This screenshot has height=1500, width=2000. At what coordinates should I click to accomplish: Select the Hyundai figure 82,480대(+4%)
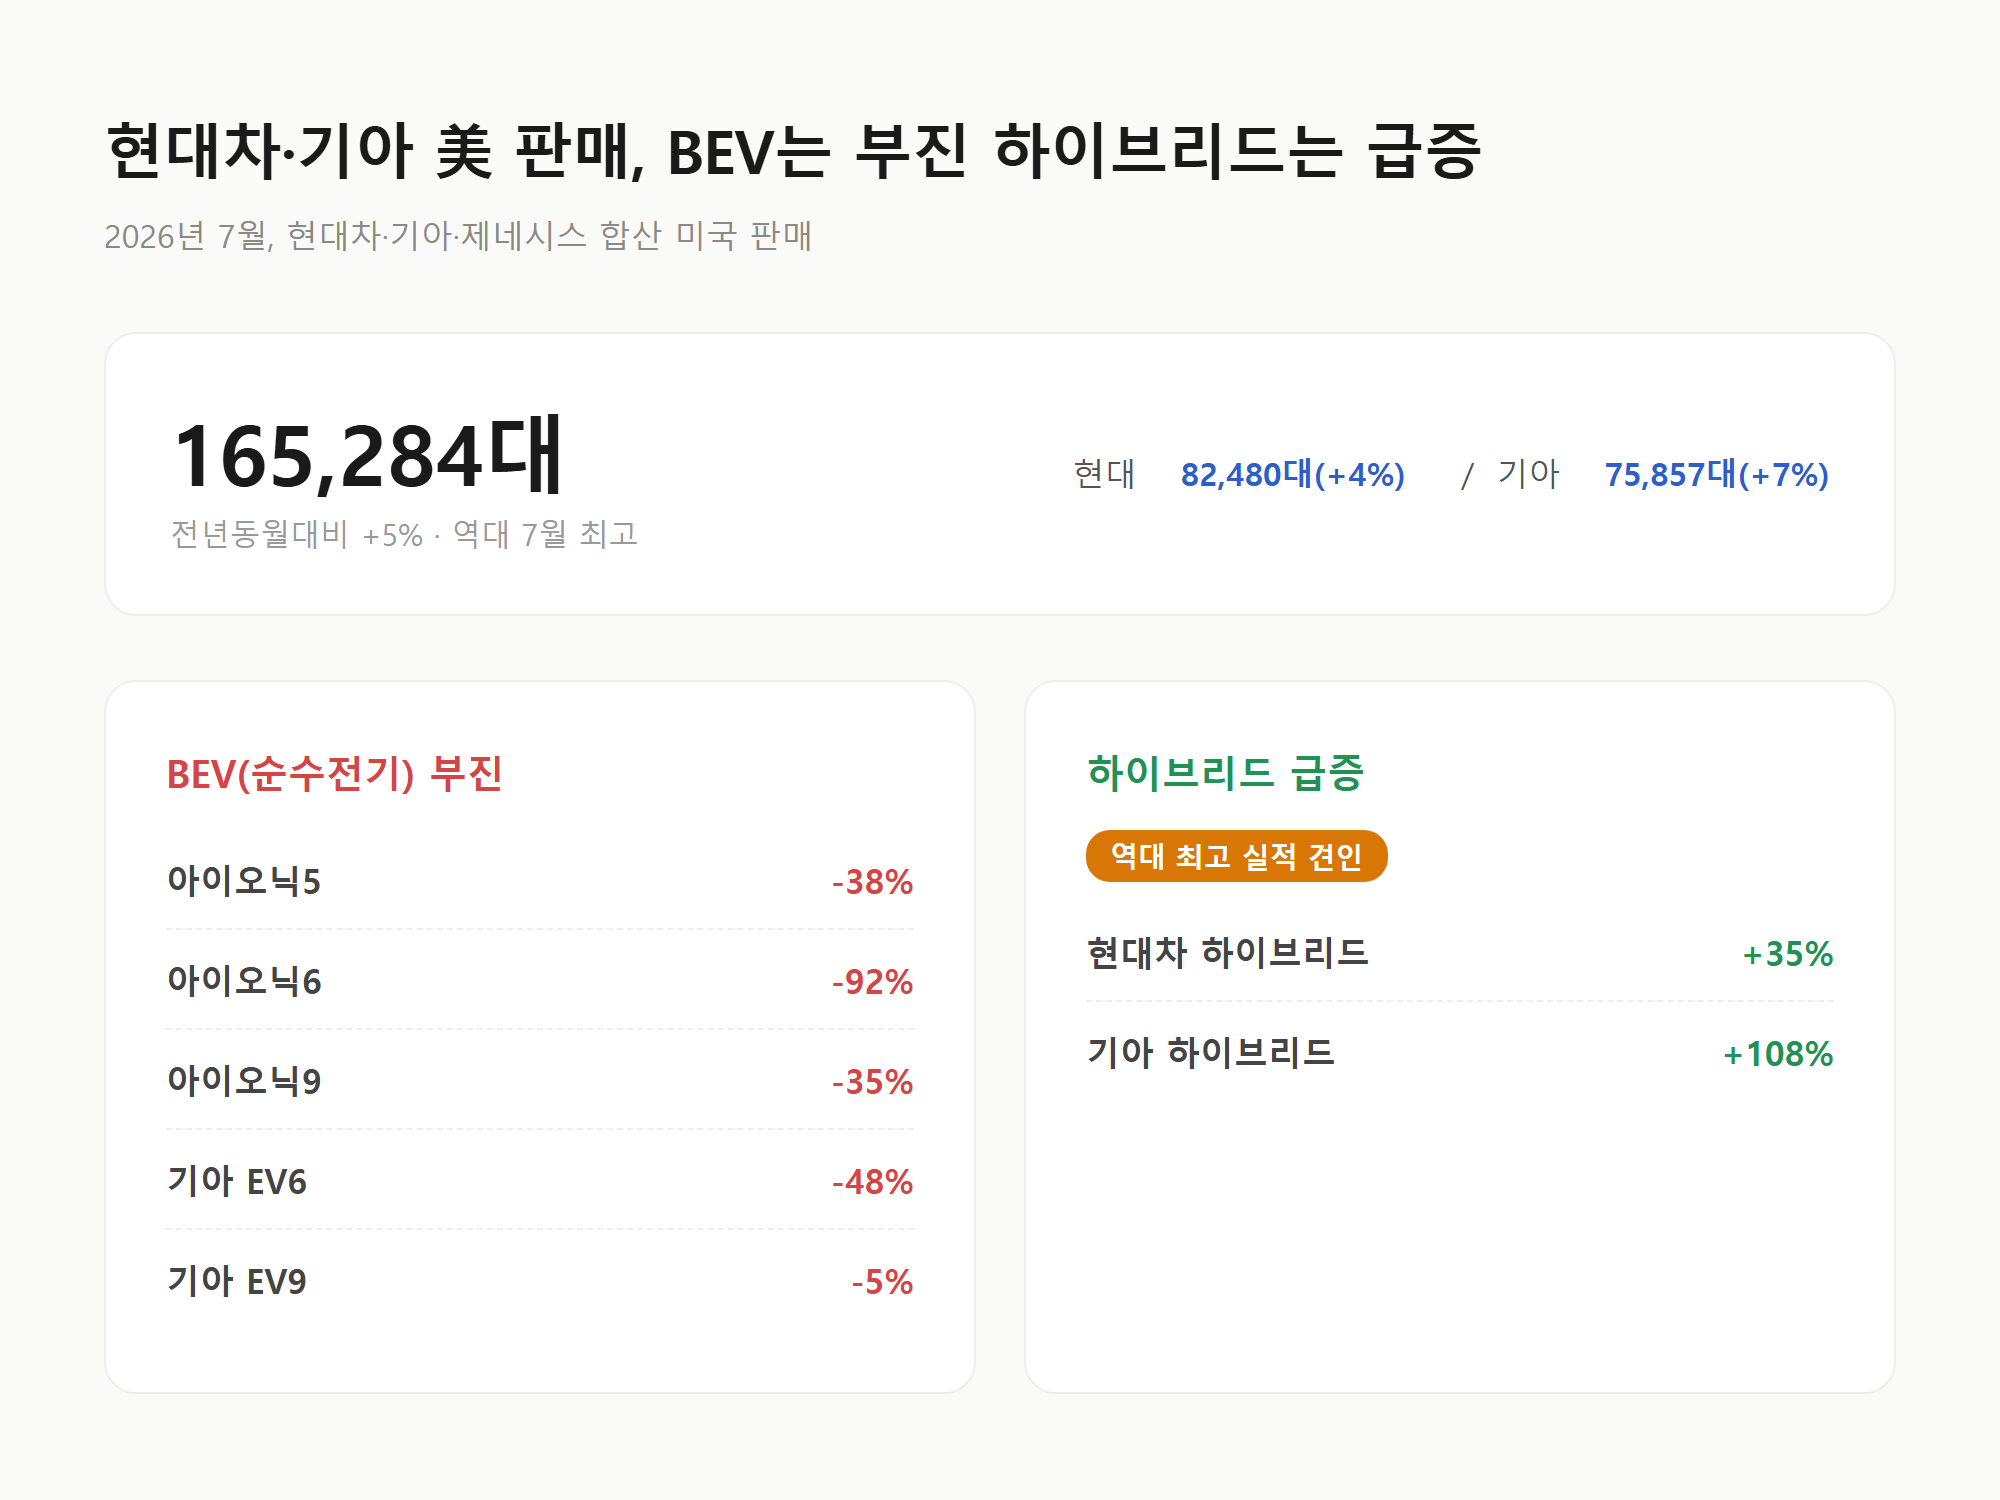click(1292, 474)
